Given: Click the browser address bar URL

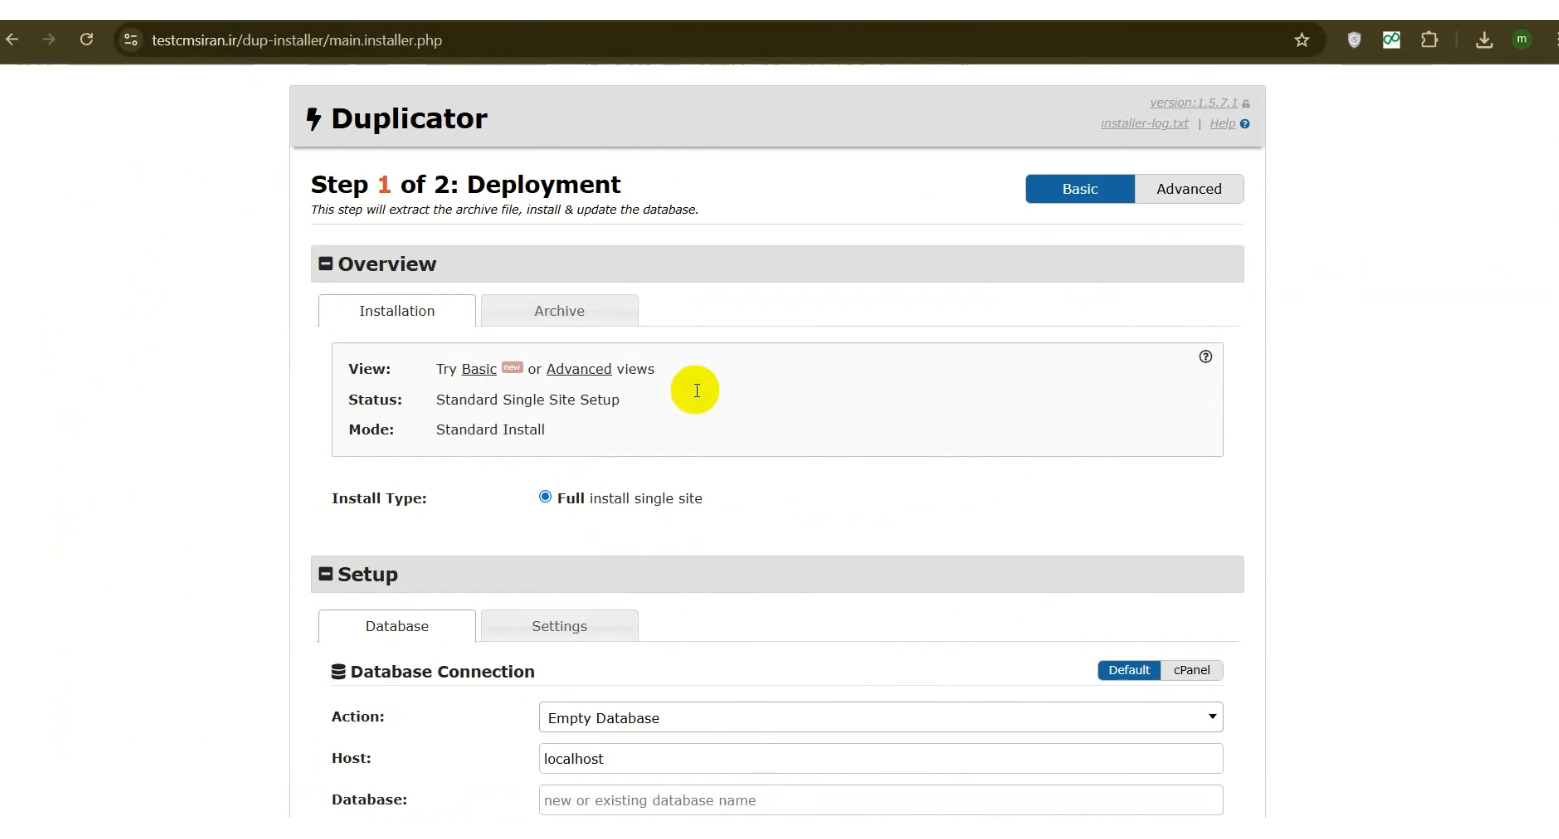Looking at the screenshot, I should point(297,40).
